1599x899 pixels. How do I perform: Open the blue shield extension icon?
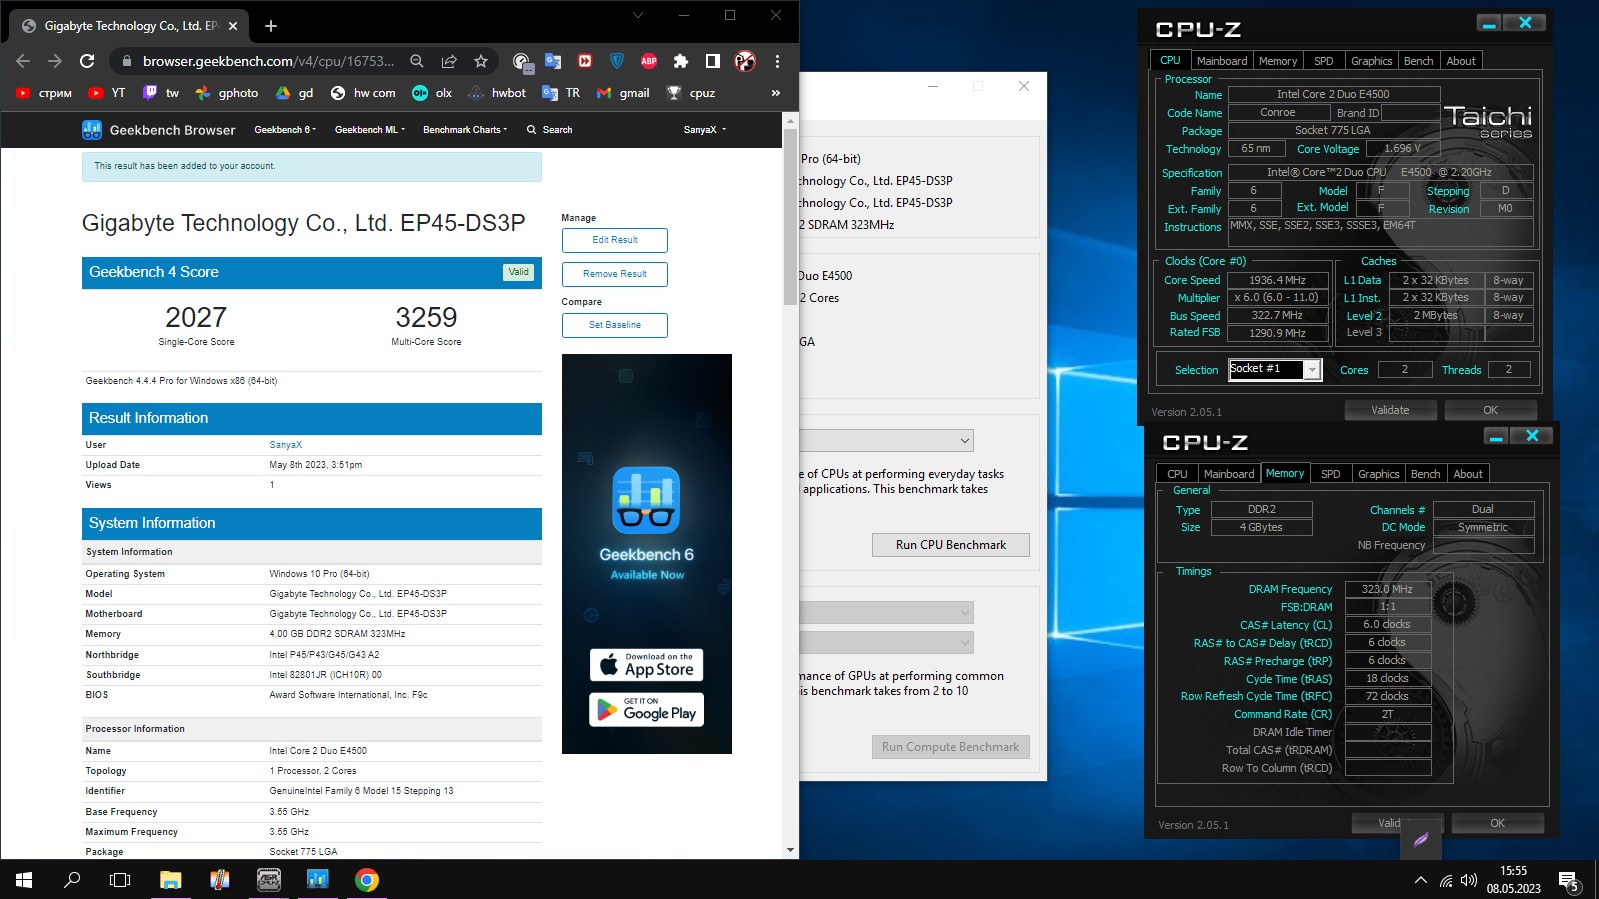pos(617,61)
